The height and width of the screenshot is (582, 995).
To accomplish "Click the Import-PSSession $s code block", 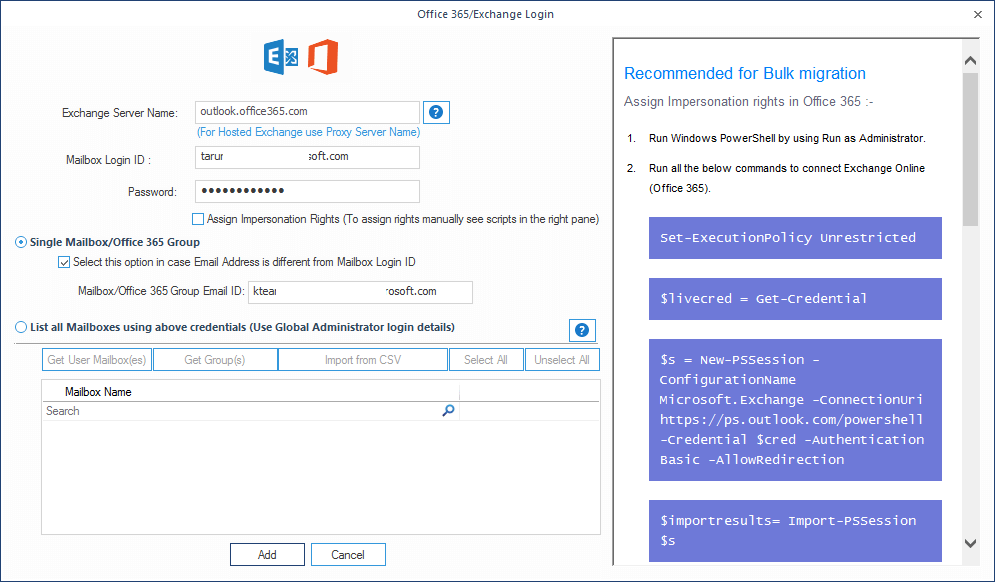I will click(795, 531).
